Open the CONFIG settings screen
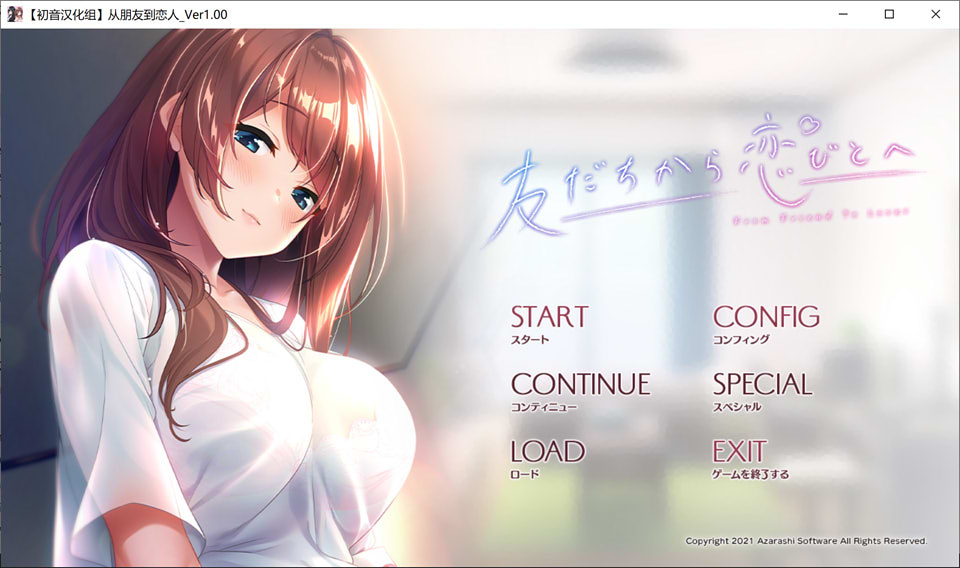 (766, 317)
